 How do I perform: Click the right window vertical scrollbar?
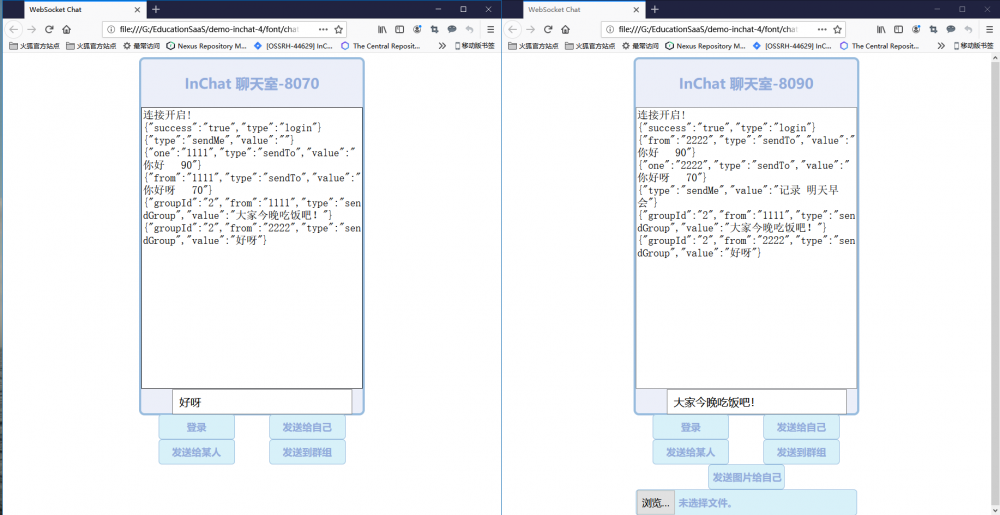pos(995,284)
